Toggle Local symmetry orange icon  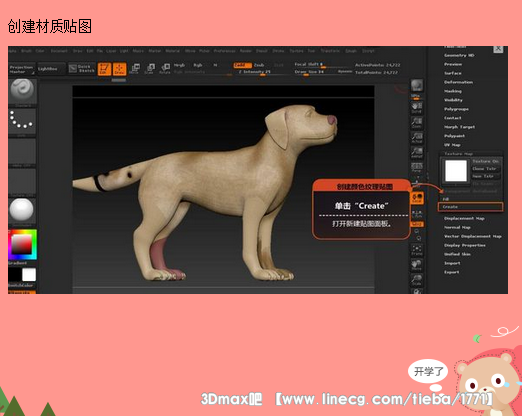(417, 198)
